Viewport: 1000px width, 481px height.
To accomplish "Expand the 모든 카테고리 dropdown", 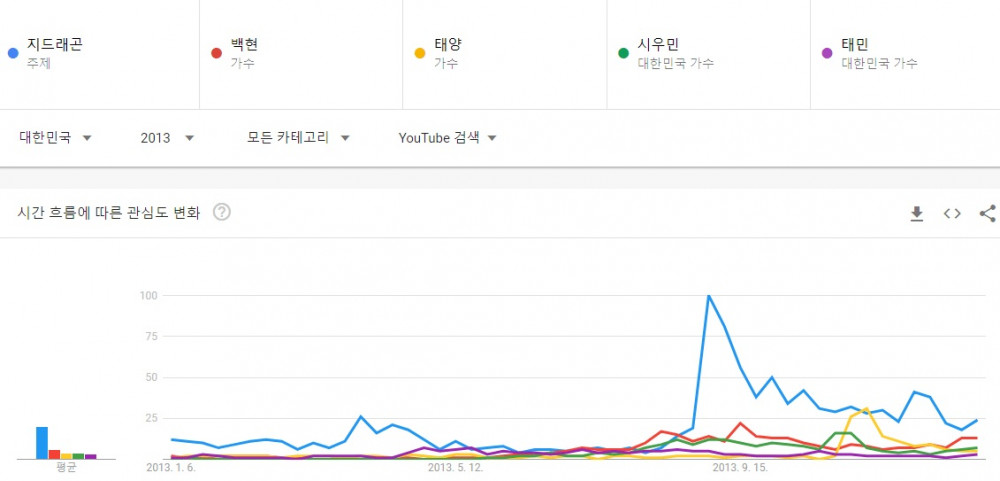I will point(298,138).
